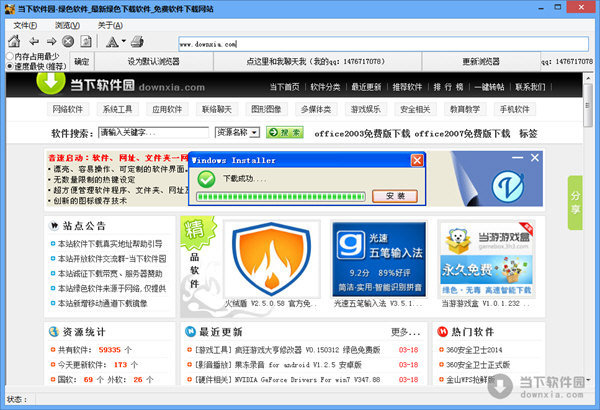Click the vertical scrollbar thumb
Image resolution: width=600 pixels, height=410 pixels.
click(x=588, y=106)
